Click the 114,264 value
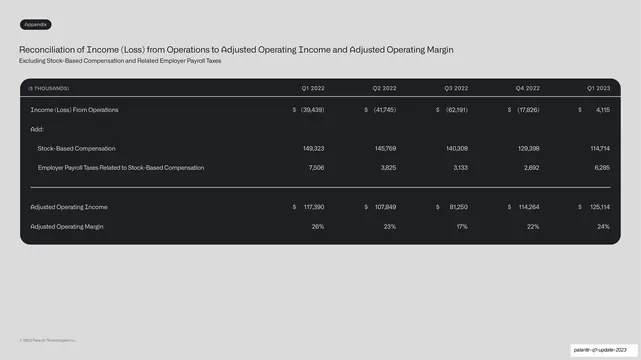The width and height of the screenshot is (641, 360). 529,207
